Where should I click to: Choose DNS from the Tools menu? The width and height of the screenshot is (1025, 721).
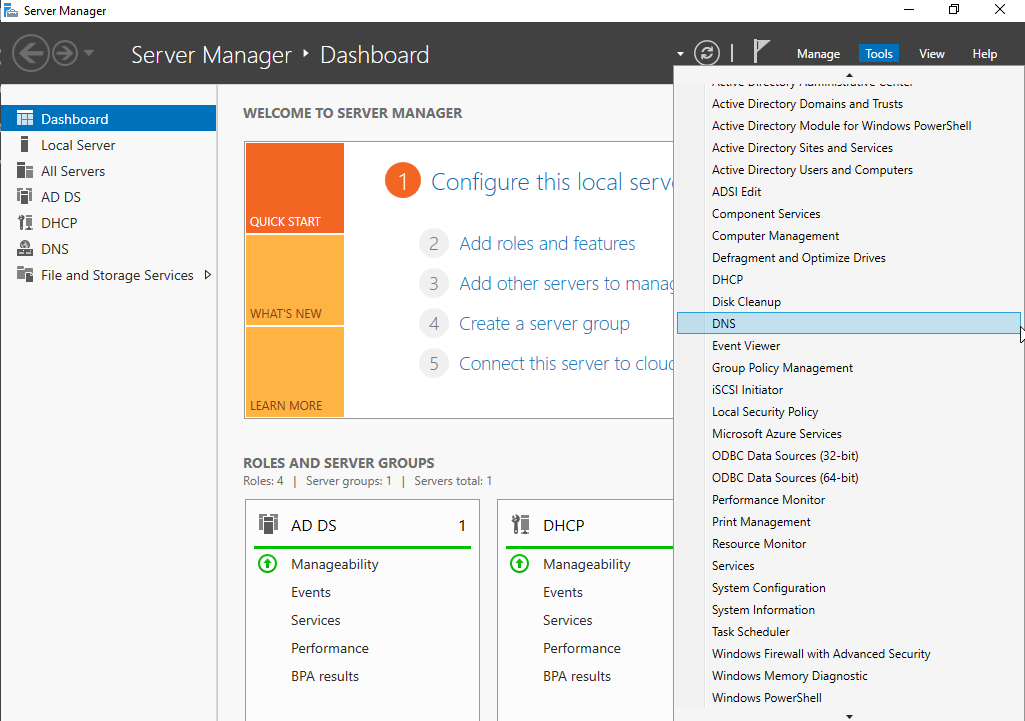(x=849, y=324)
